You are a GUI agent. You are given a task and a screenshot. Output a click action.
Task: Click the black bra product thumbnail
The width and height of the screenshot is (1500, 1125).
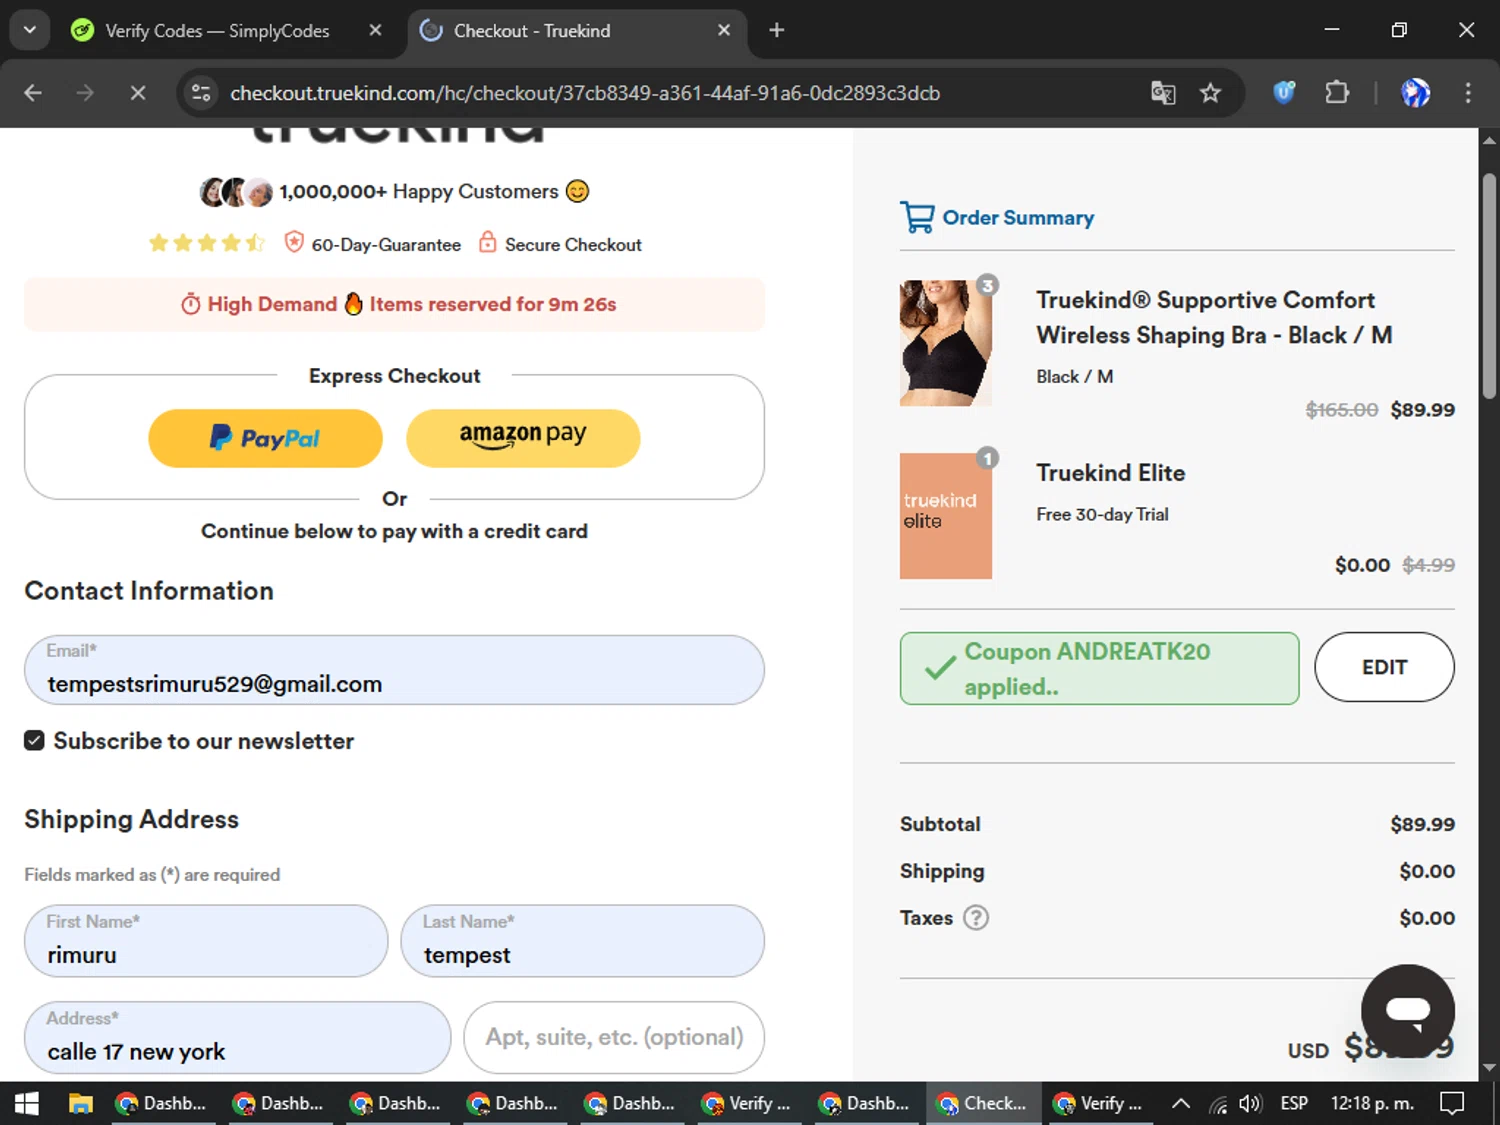946,343
